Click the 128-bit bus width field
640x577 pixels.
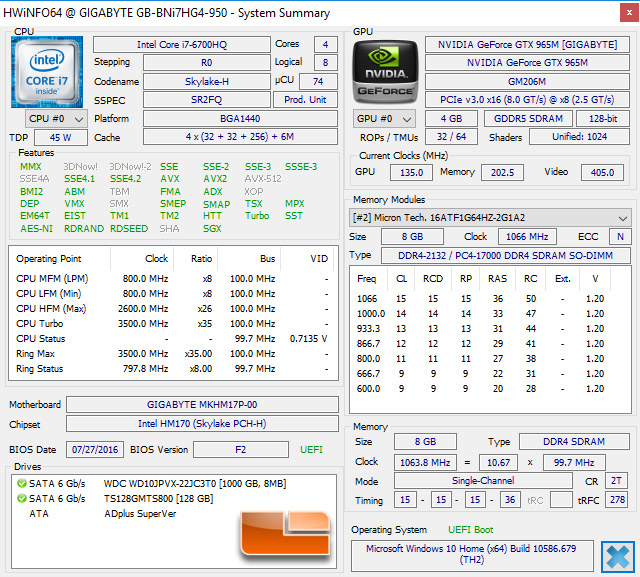603,119
